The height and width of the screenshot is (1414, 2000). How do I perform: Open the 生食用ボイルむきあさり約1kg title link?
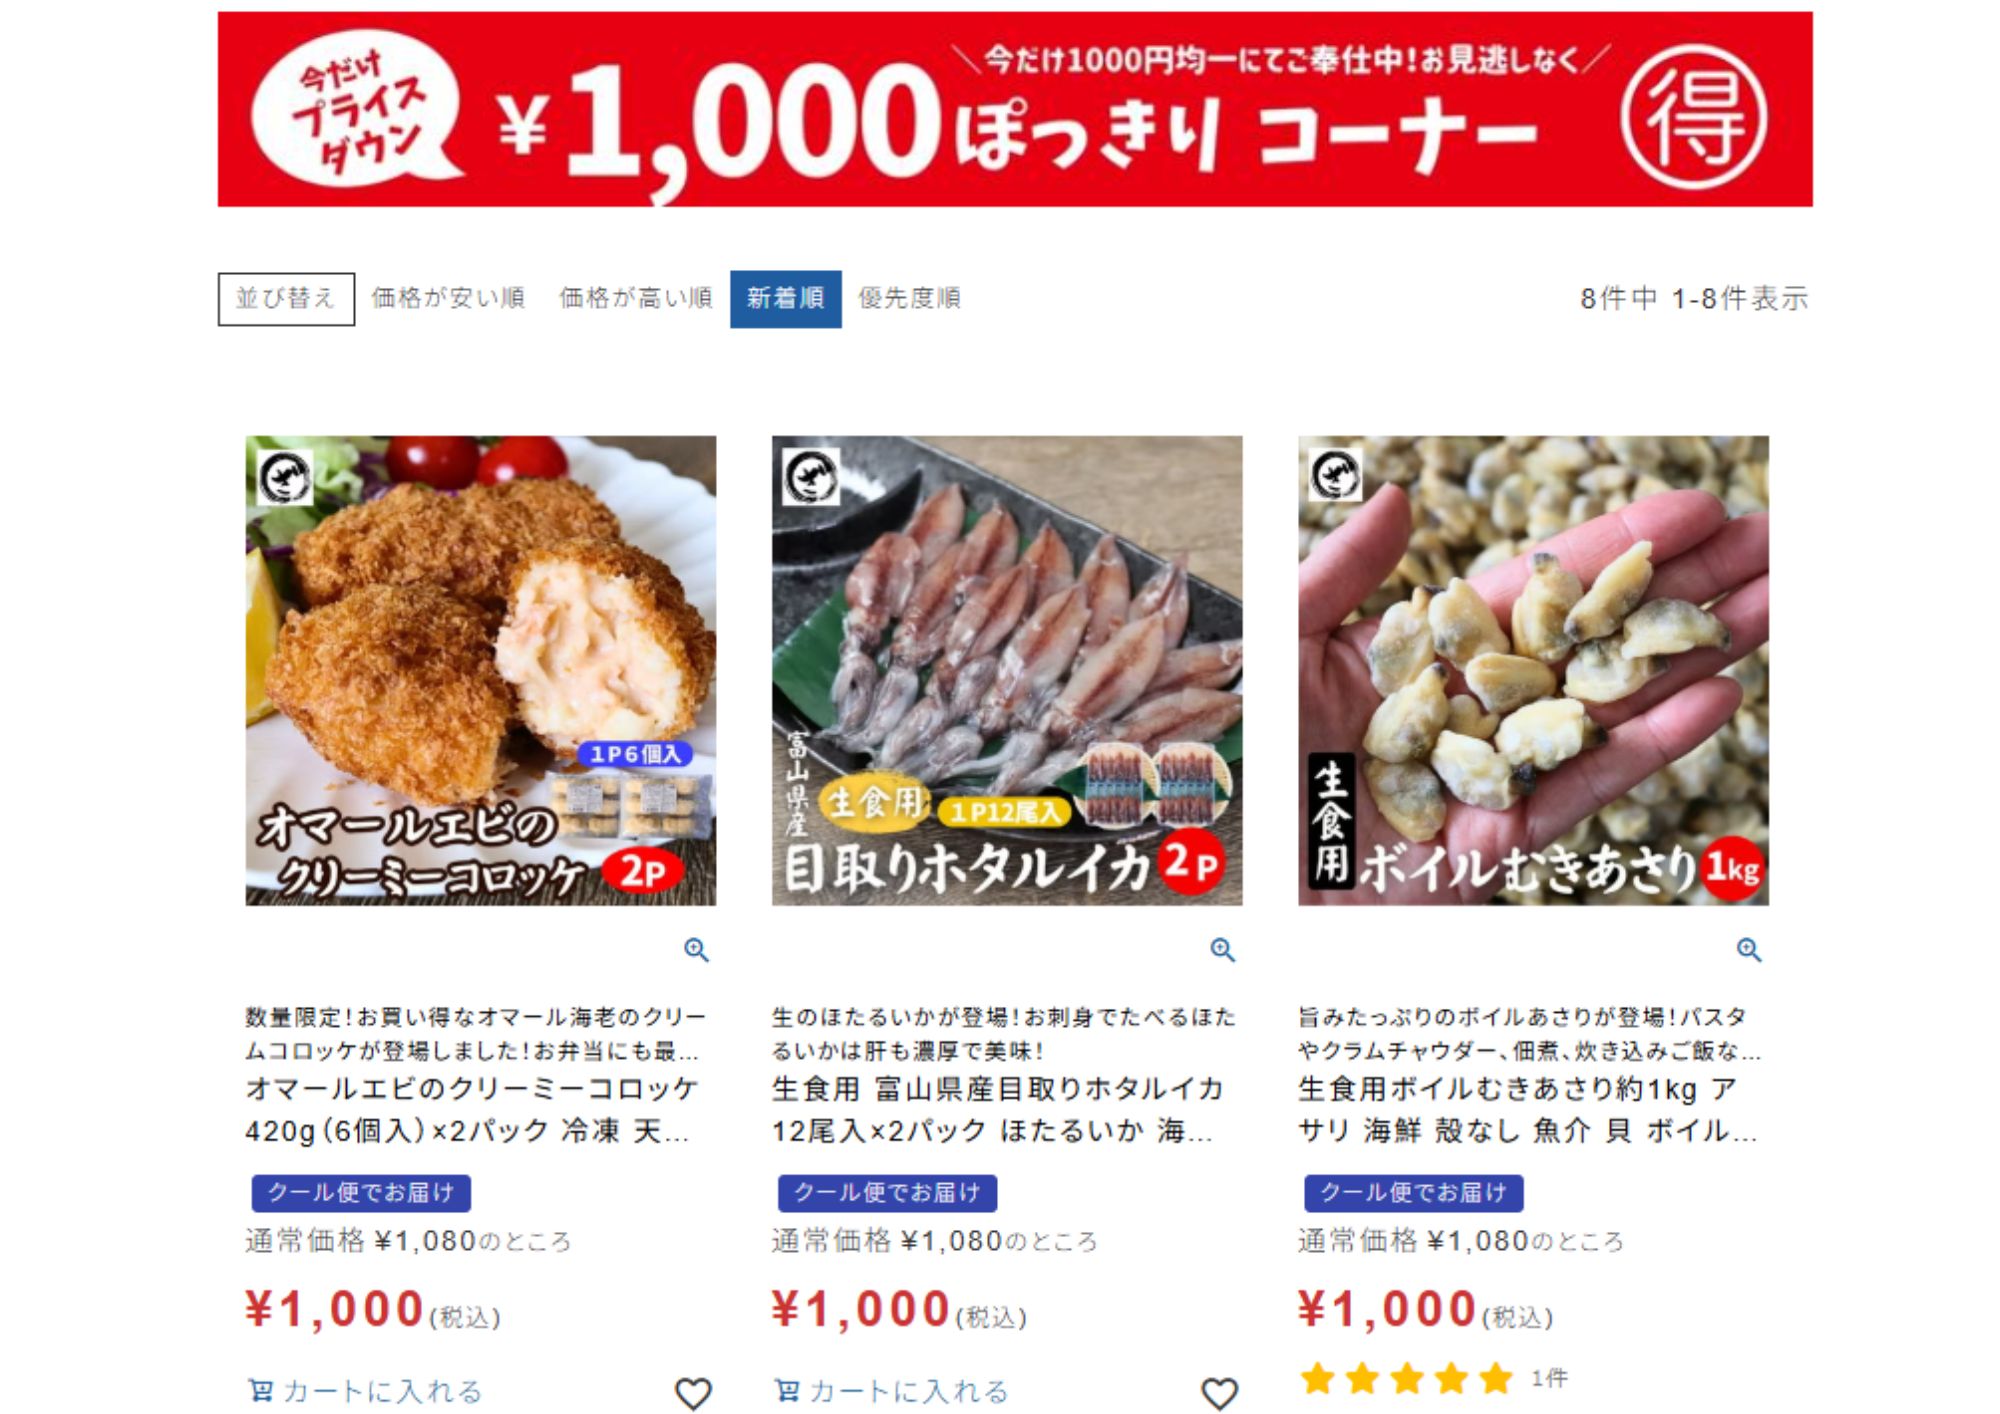click(x=1527, y=1109)
